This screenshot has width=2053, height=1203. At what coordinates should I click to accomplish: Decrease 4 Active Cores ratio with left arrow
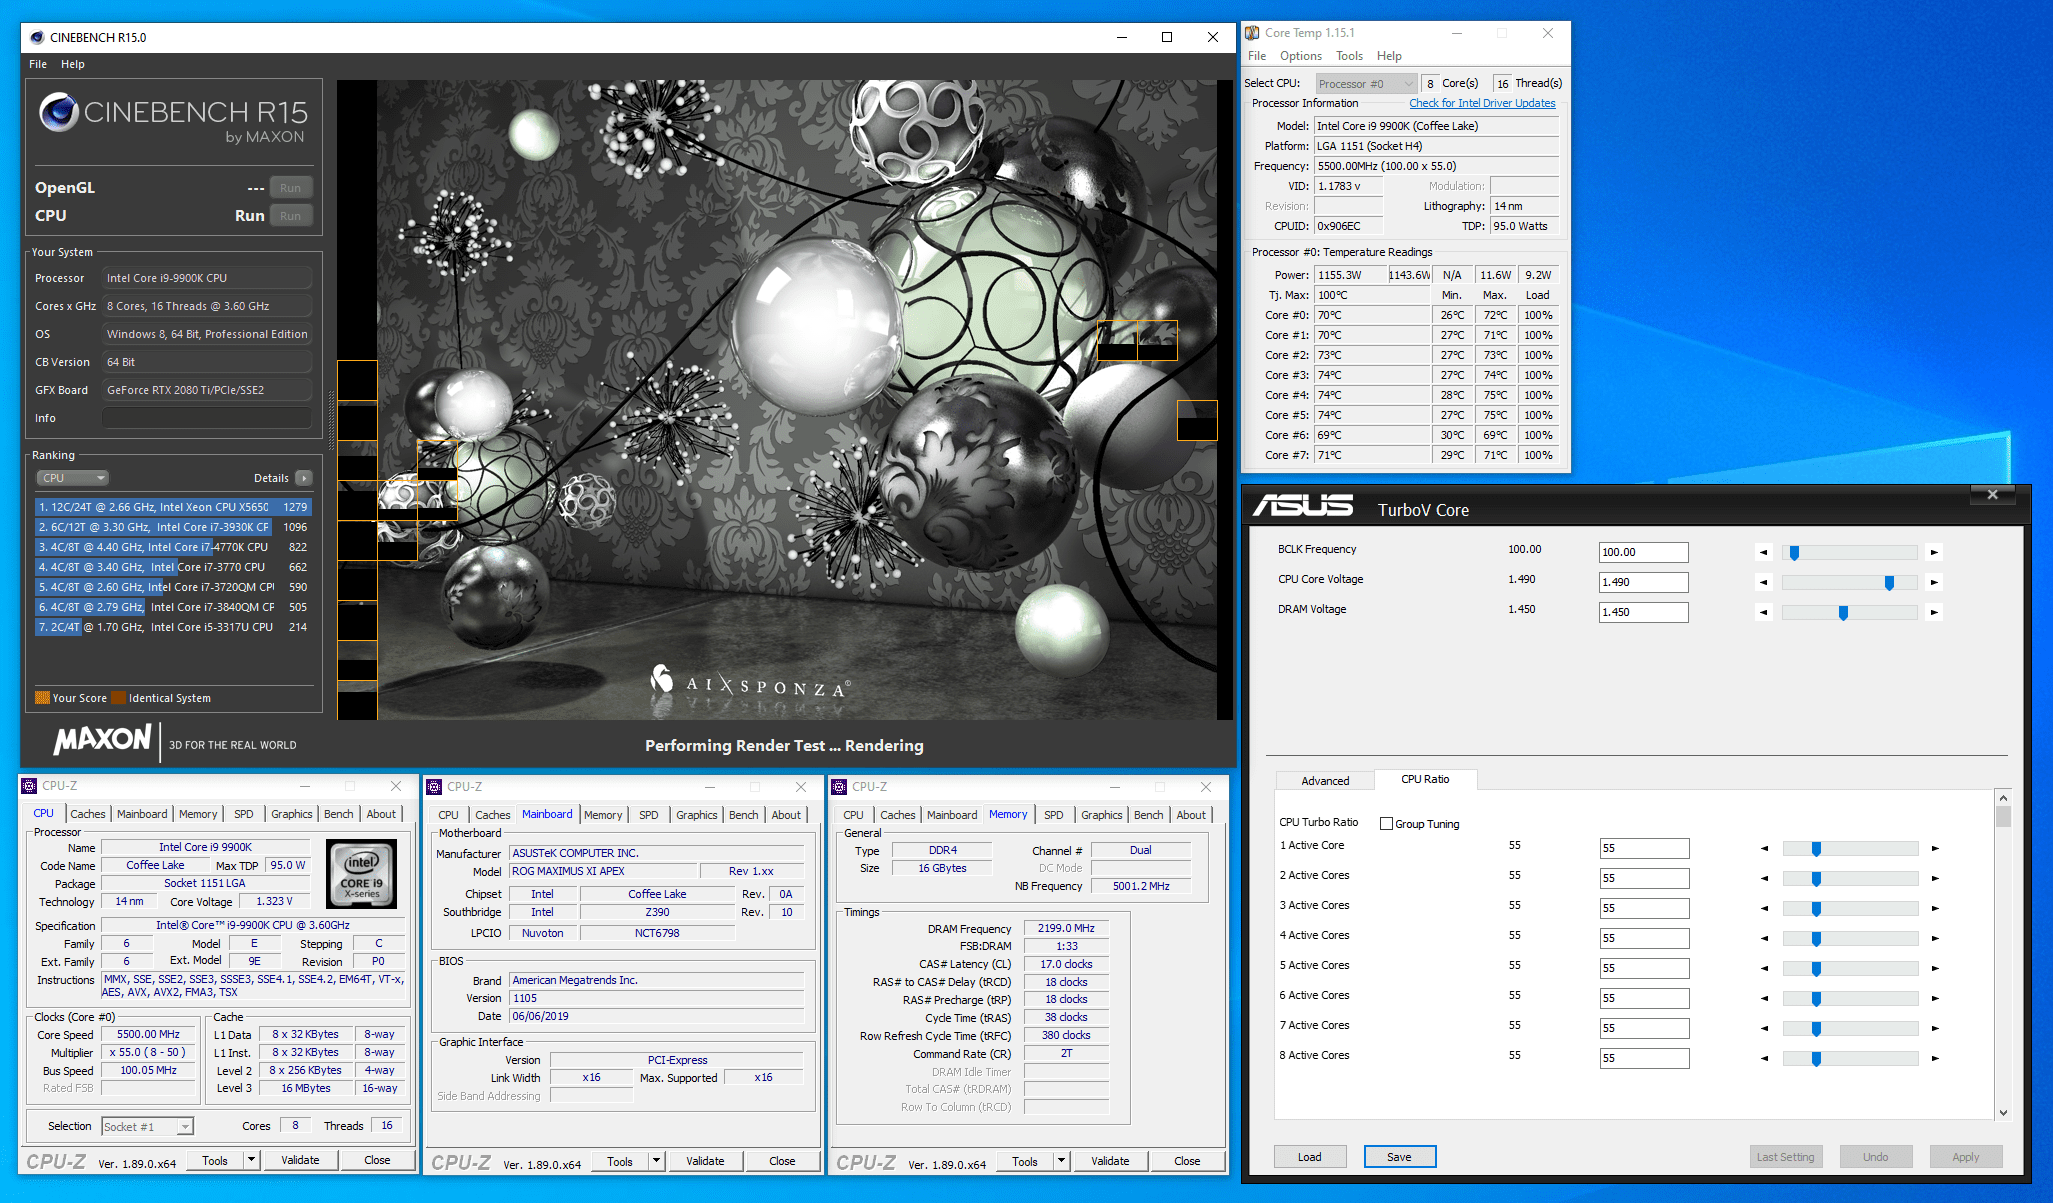(x=1765, y=938)
